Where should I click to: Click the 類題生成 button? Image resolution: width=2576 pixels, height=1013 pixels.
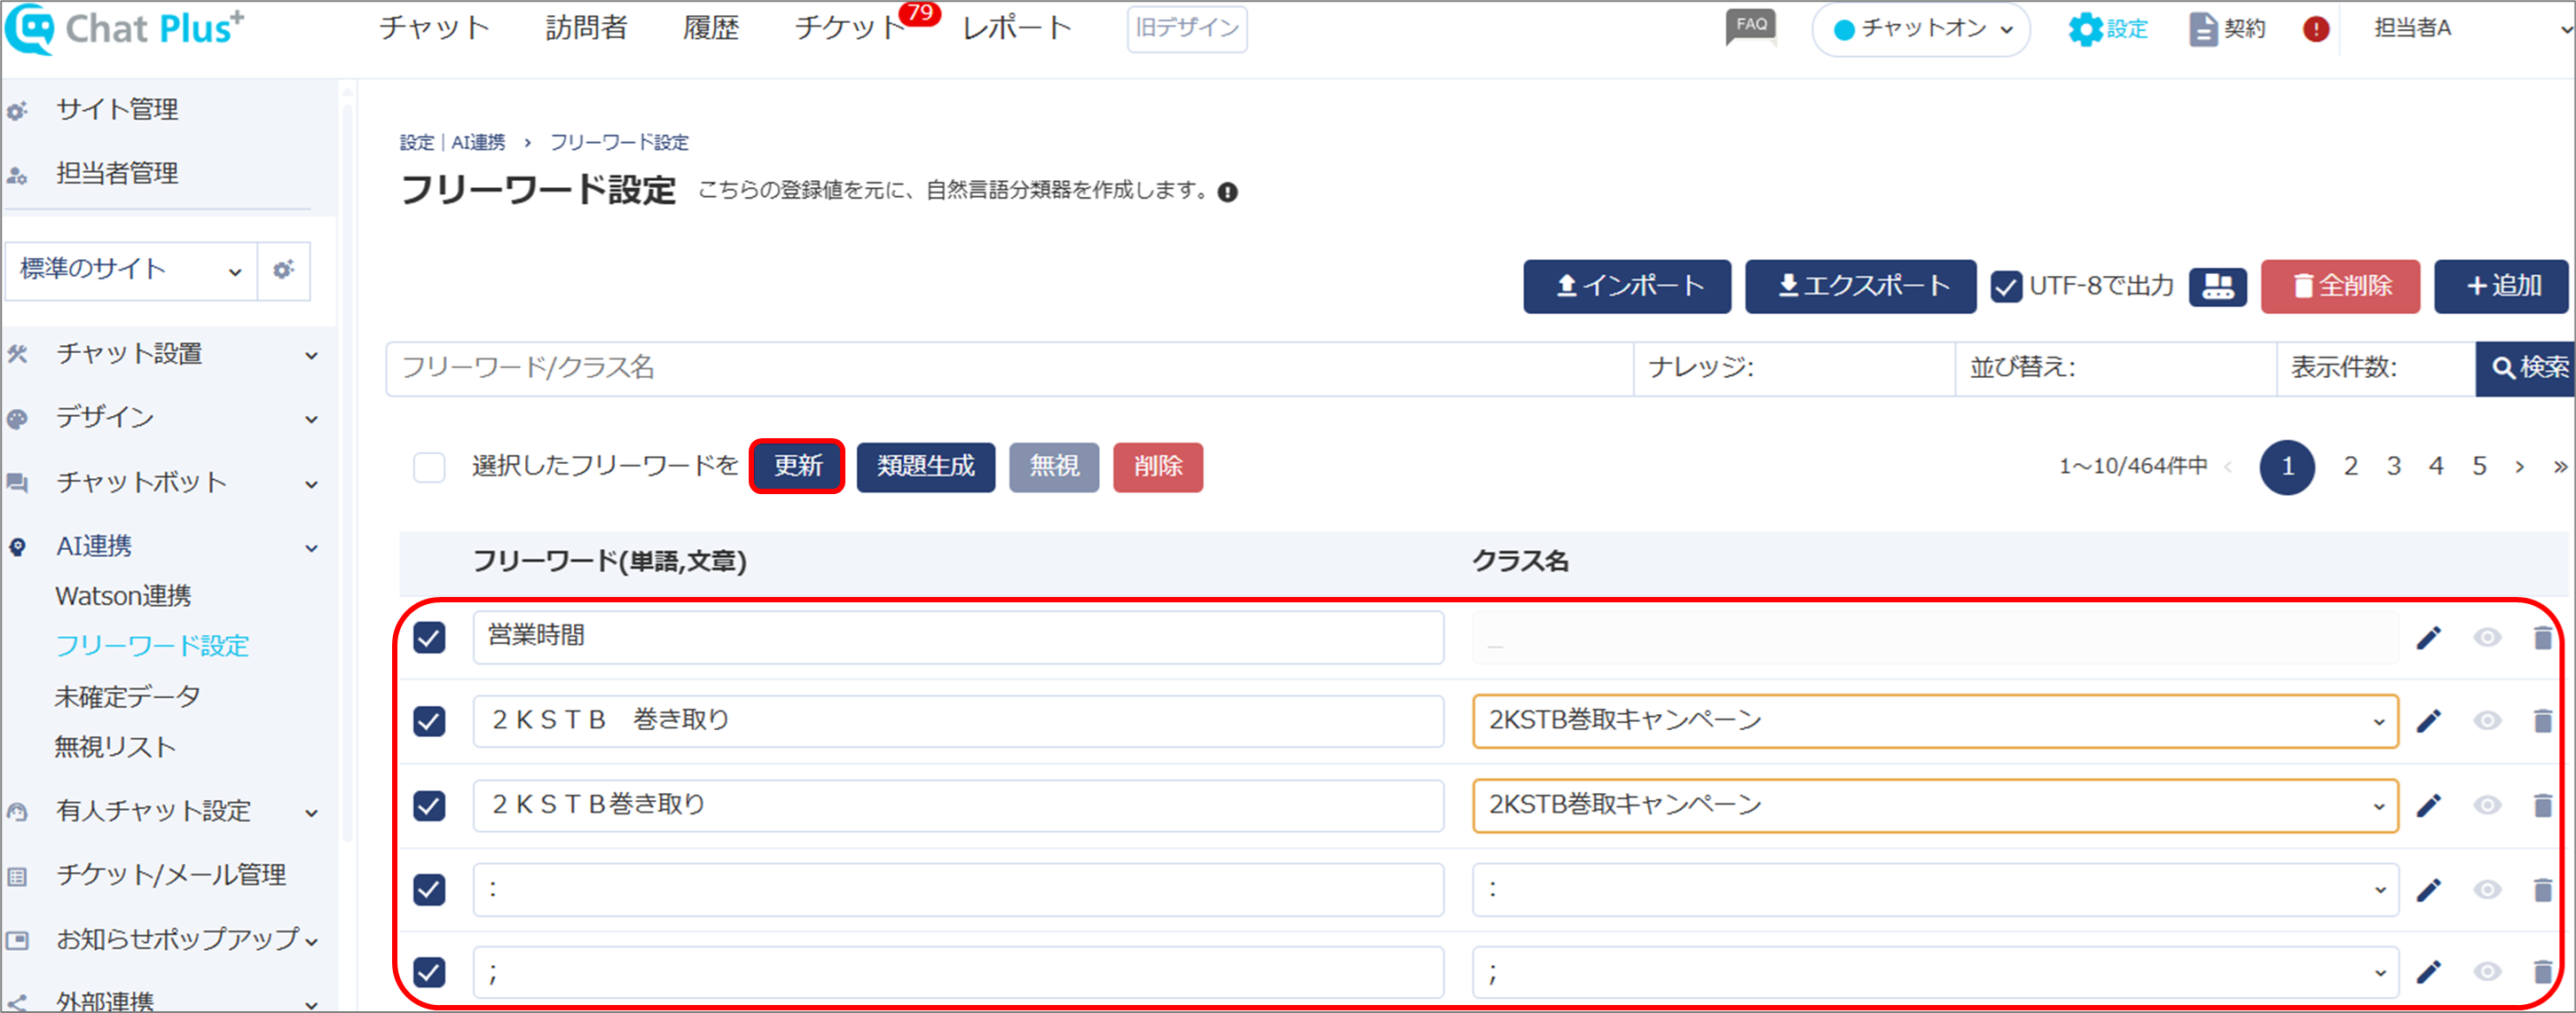click(926, 467)
